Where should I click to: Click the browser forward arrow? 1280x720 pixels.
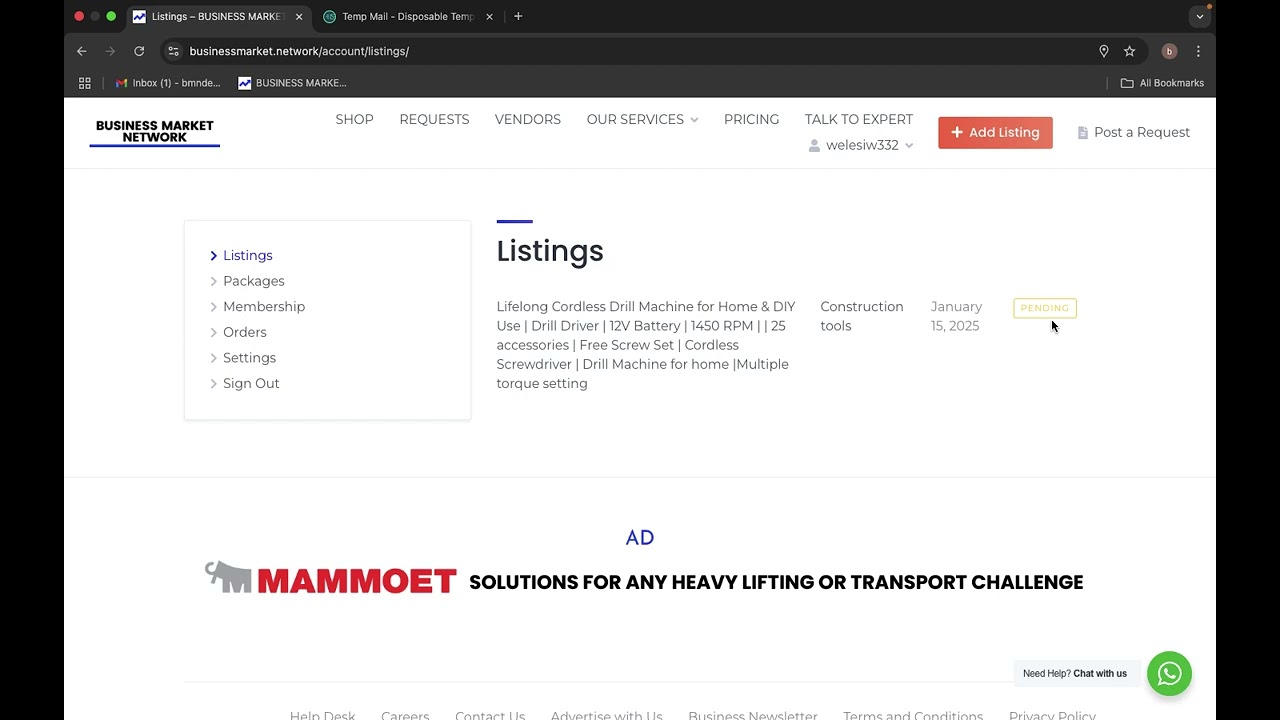110,51
